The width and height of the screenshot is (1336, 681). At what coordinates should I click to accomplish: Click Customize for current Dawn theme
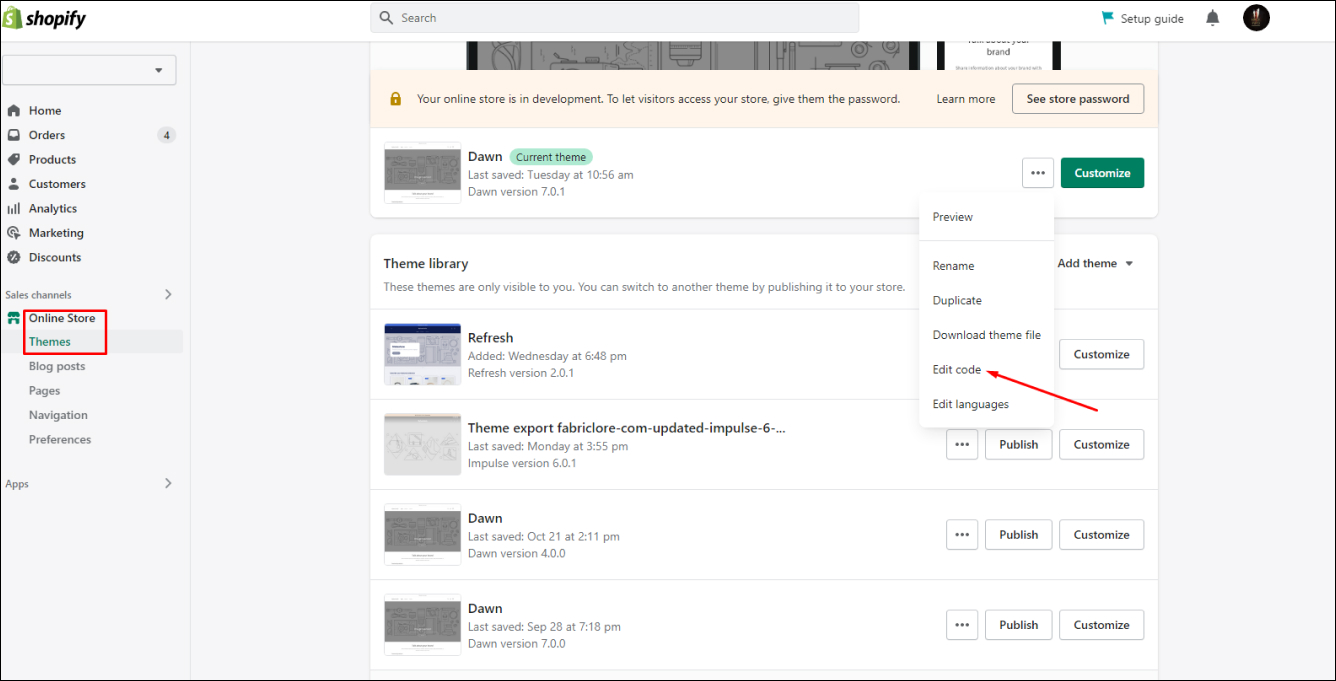1102,173
